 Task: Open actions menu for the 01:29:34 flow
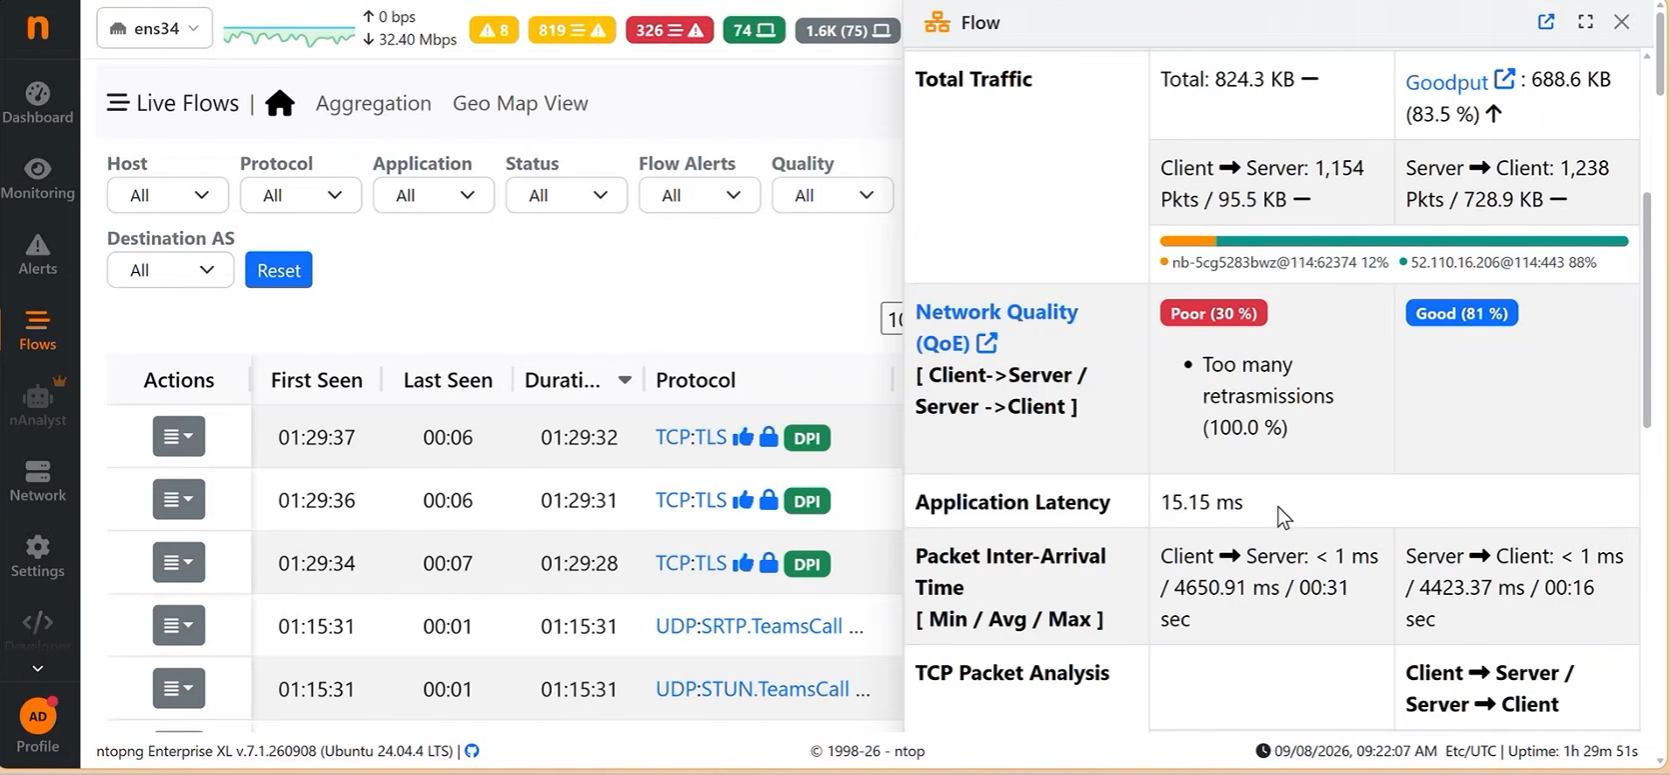tap(179, 563)
